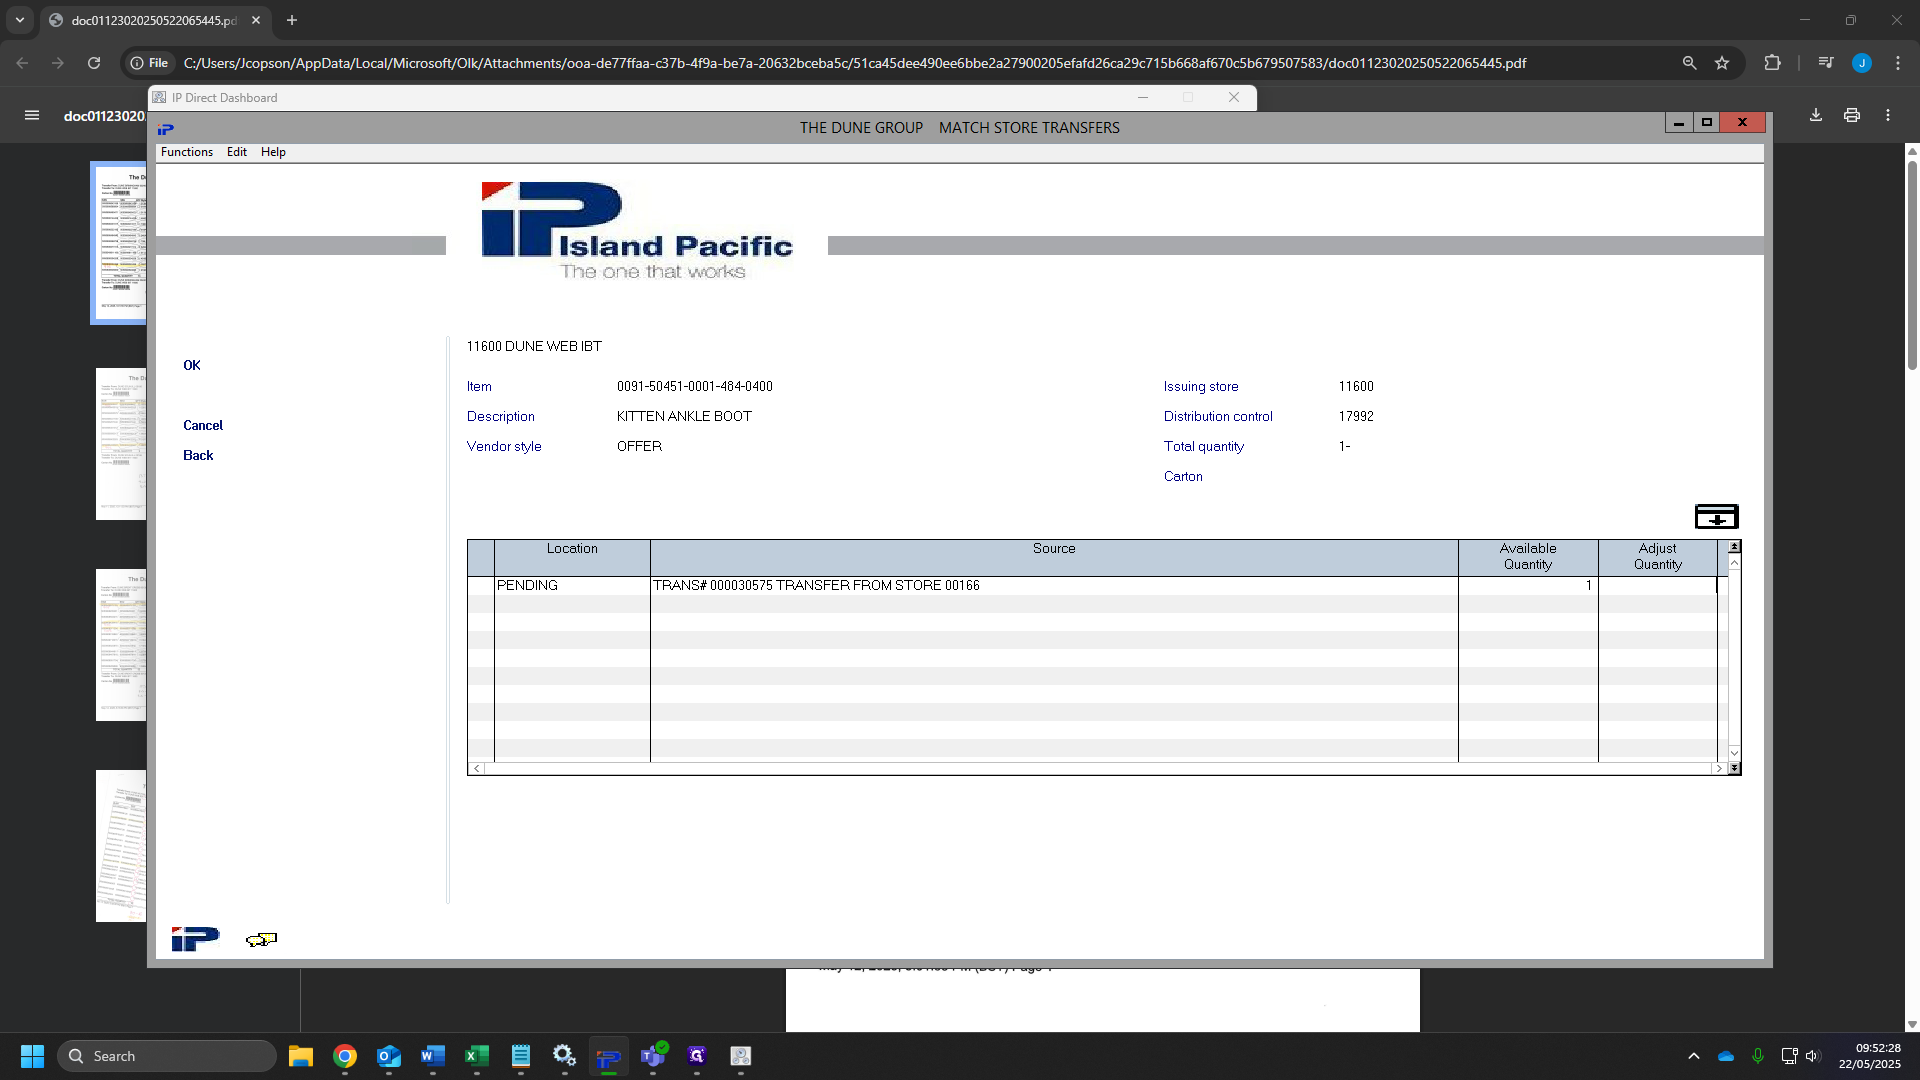Close the IP Direct Dashboard window

coord(1234,97)
